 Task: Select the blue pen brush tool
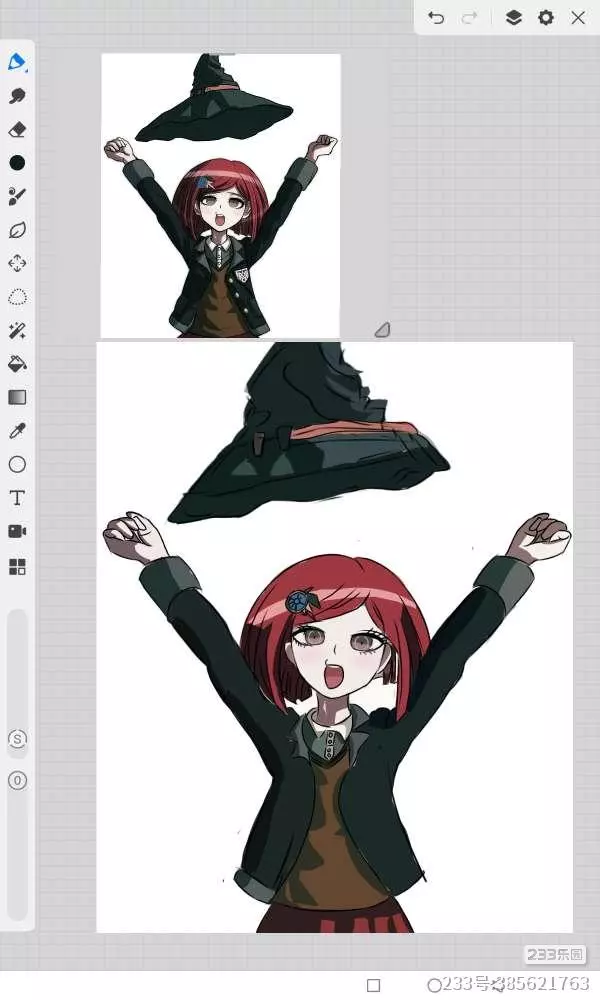(17, 62)
